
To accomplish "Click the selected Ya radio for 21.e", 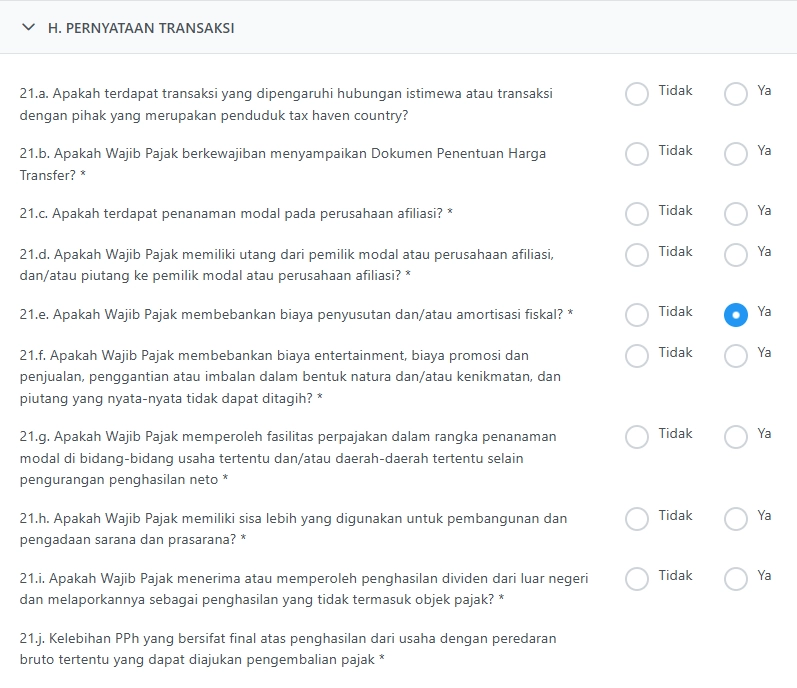I will tap(736, 315).
